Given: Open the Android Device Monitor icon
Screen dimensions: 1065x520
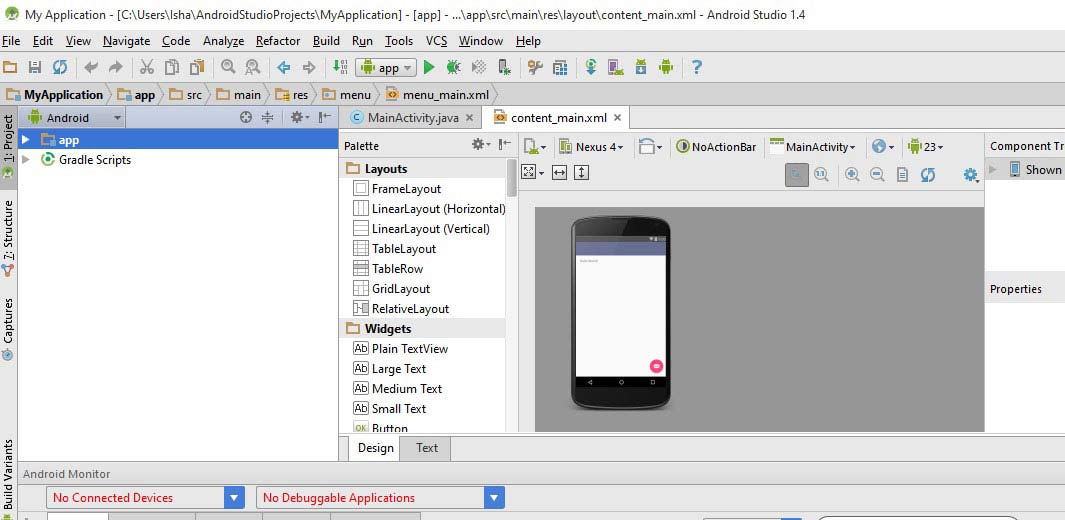Looking at the screenshot, I should click(x=666, y=67).
